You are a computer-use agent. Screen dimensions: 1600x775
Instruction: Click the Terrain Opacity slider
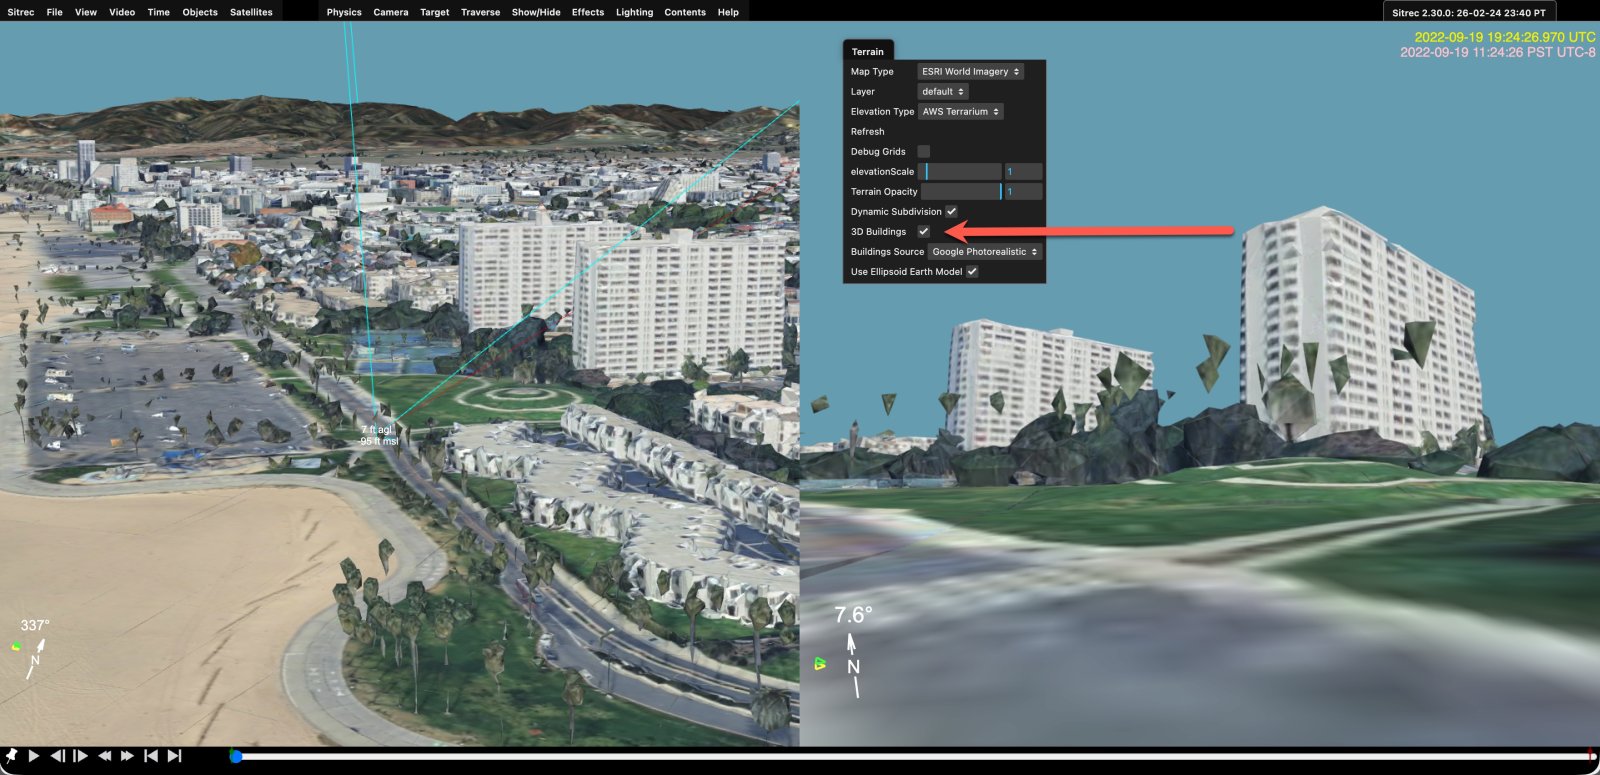961,192
